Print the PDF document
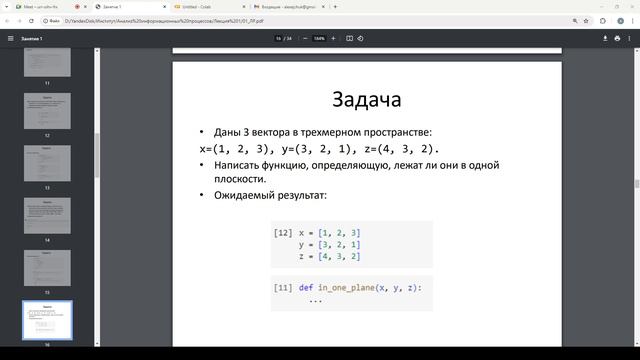This screenshot has width=640, height=360. point(617,38)
